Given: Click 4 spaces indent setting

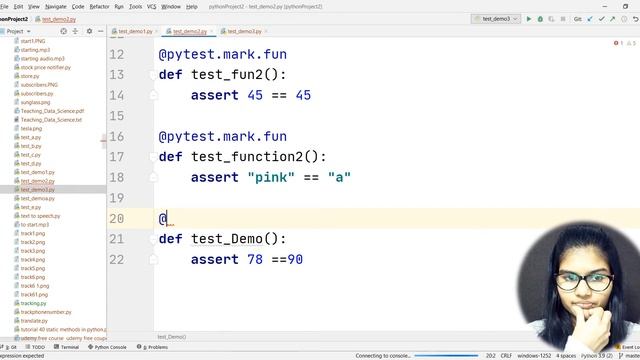Looking at the screenshot, I should (566, 356).
